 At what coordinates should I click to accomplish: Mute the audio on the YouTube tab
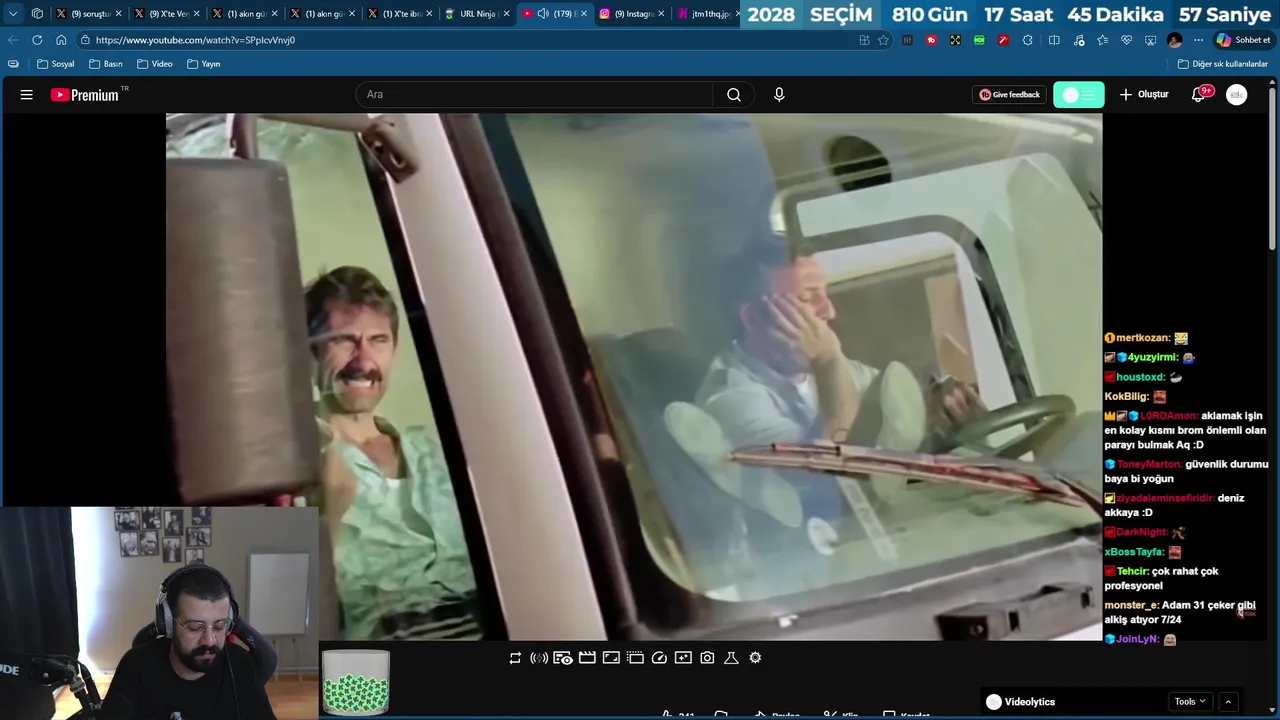tap(543, 14)
